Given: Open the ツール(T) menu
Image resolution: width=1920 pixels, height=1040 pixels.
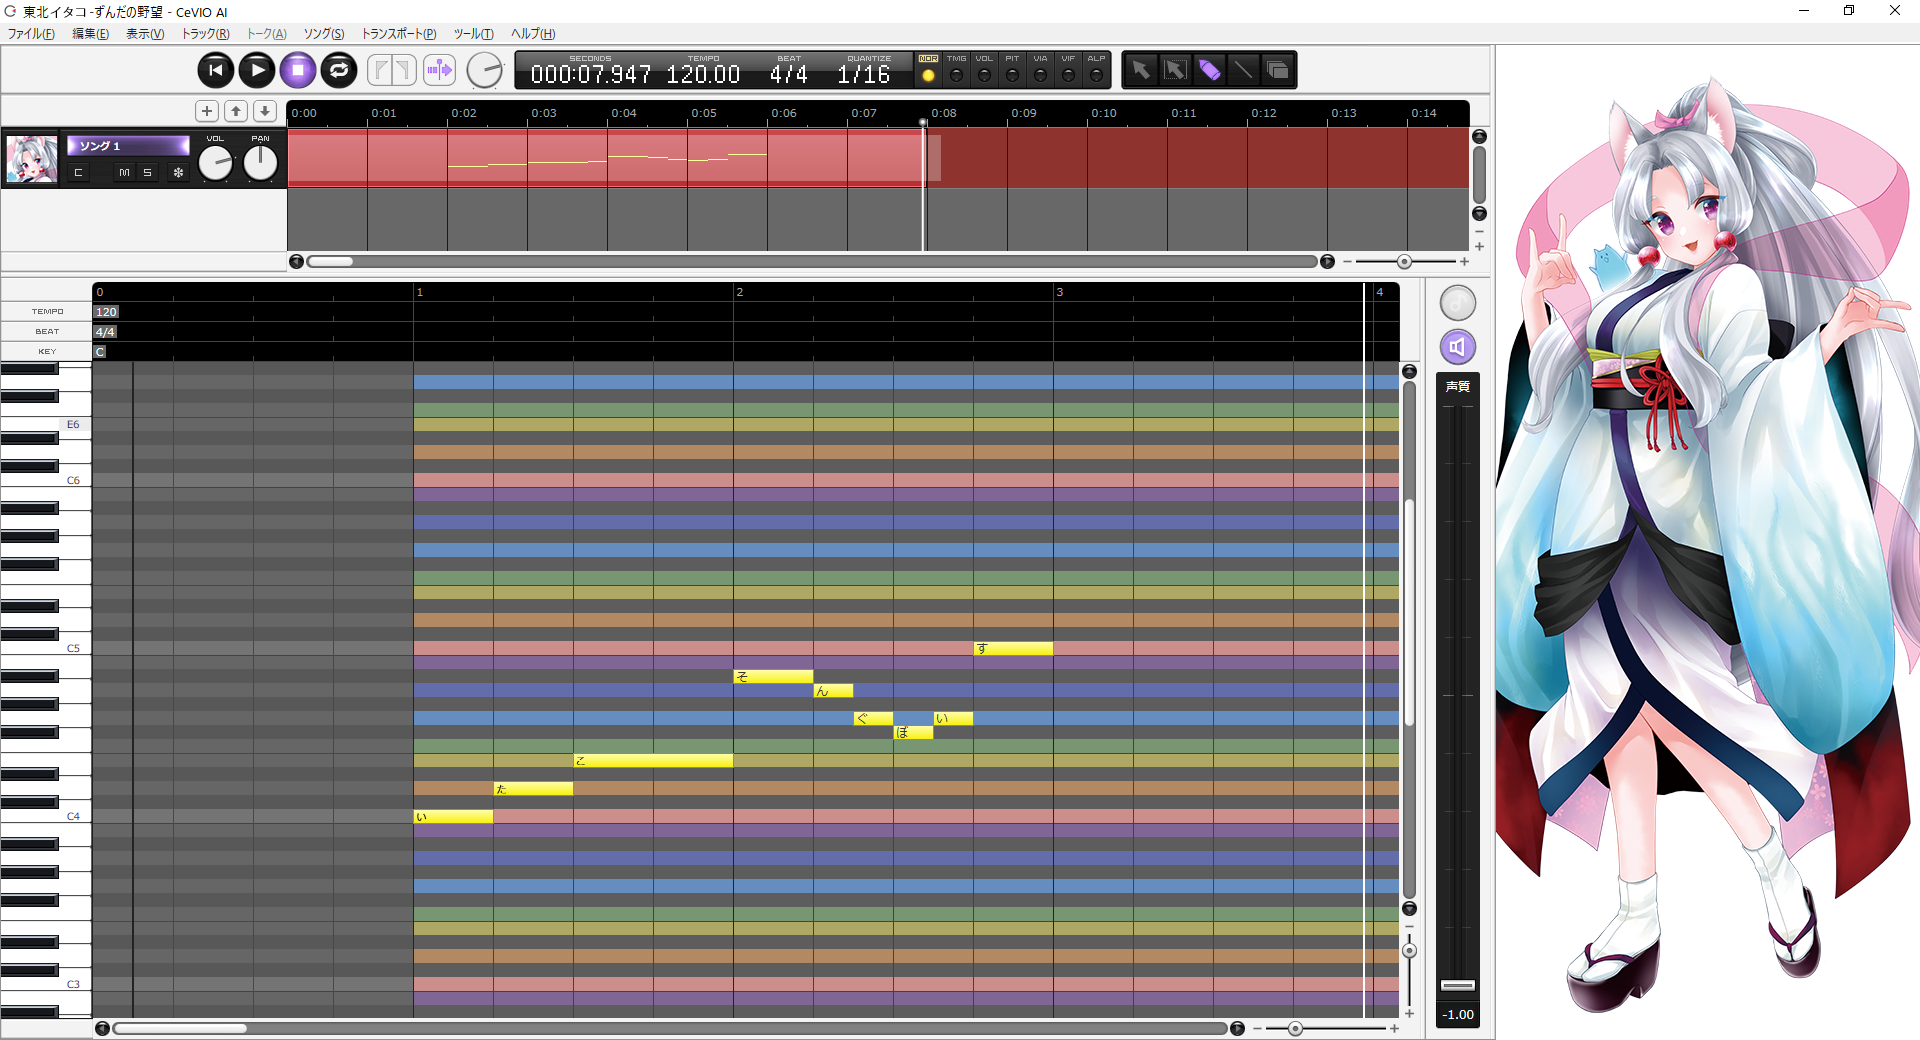Looking at the screenshot, I should pos(473,34).
